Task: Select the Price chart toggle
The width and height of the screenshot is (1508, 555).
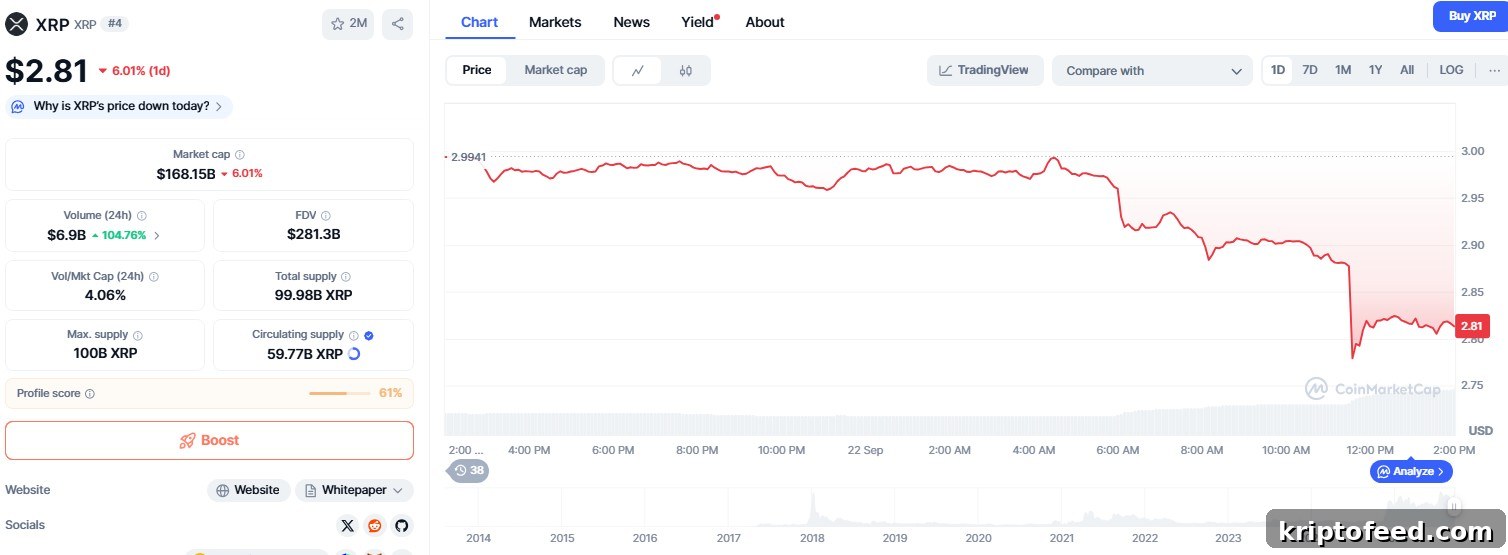Action: (x=477, y=70)
